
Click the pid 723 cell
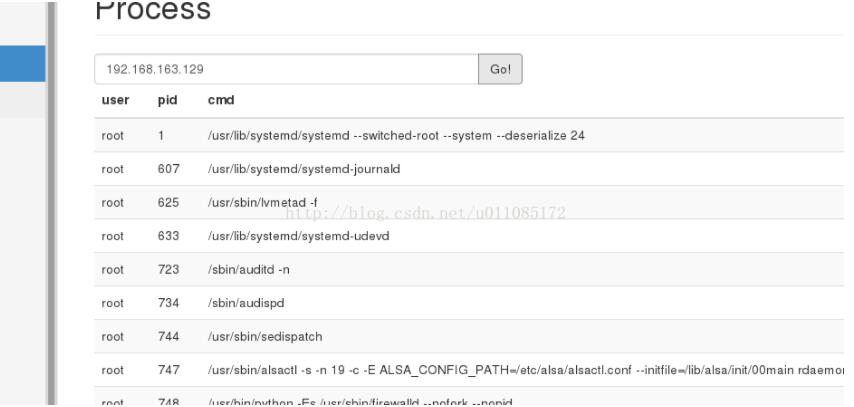click(x=168, y=271)
